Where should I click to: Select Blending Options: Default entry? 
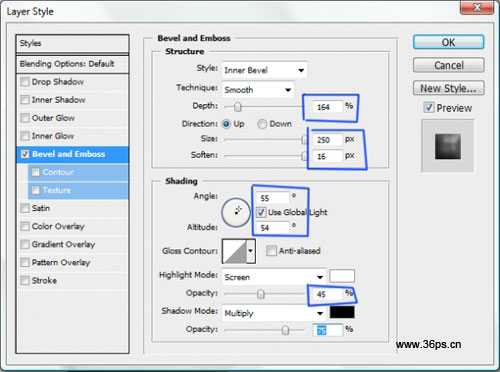[72, 64]
